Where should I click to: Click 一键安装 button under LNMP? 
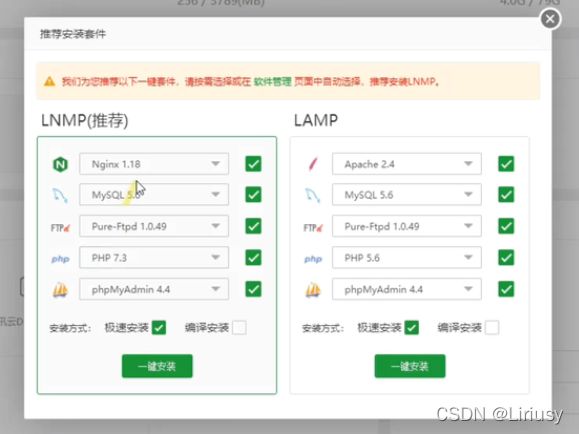(x=157, y=366)
